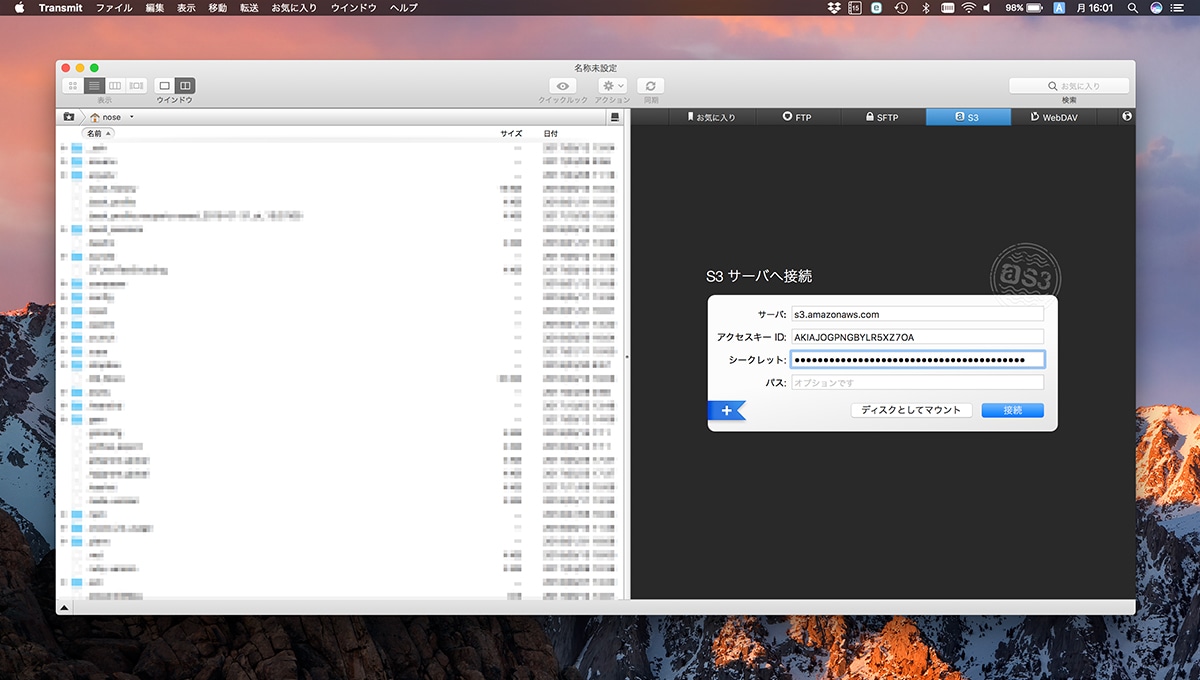This screenshot has height=680, width=1200.
Task: Click the Time Machine menu bar icon
Action: (x=901, y=8)
